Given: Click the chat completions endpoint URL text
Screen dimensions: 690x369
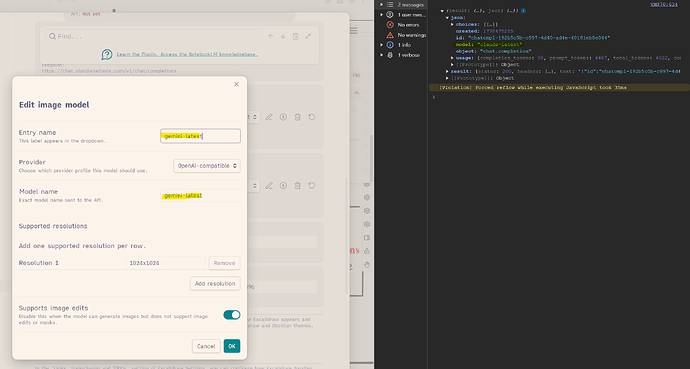Looking at the screenshot, I should 109,71.
